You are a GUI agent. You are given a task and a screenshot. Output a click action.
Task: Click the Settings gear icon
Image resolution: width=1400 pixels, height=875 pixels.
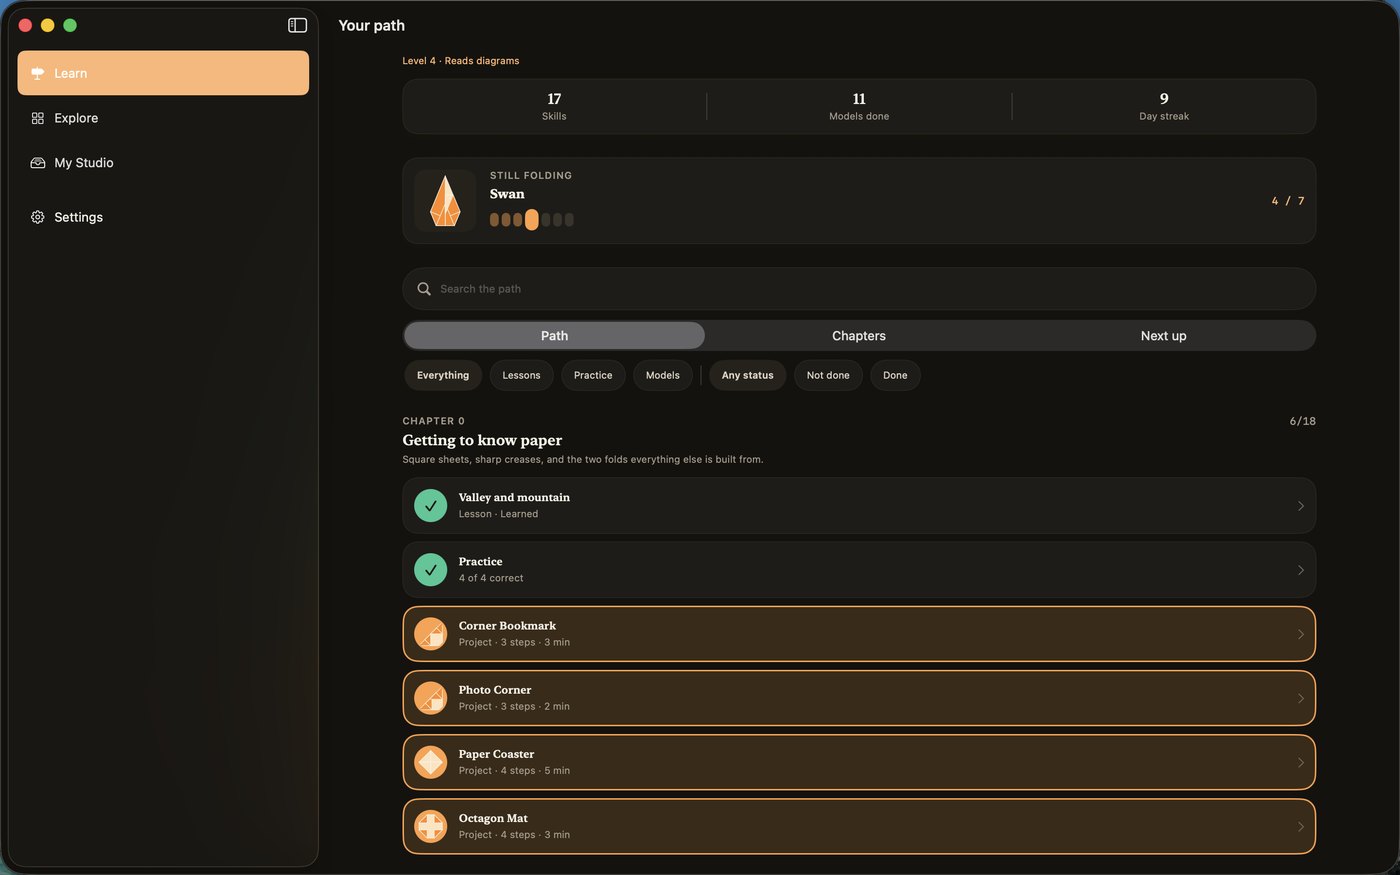tap(38, 217)
